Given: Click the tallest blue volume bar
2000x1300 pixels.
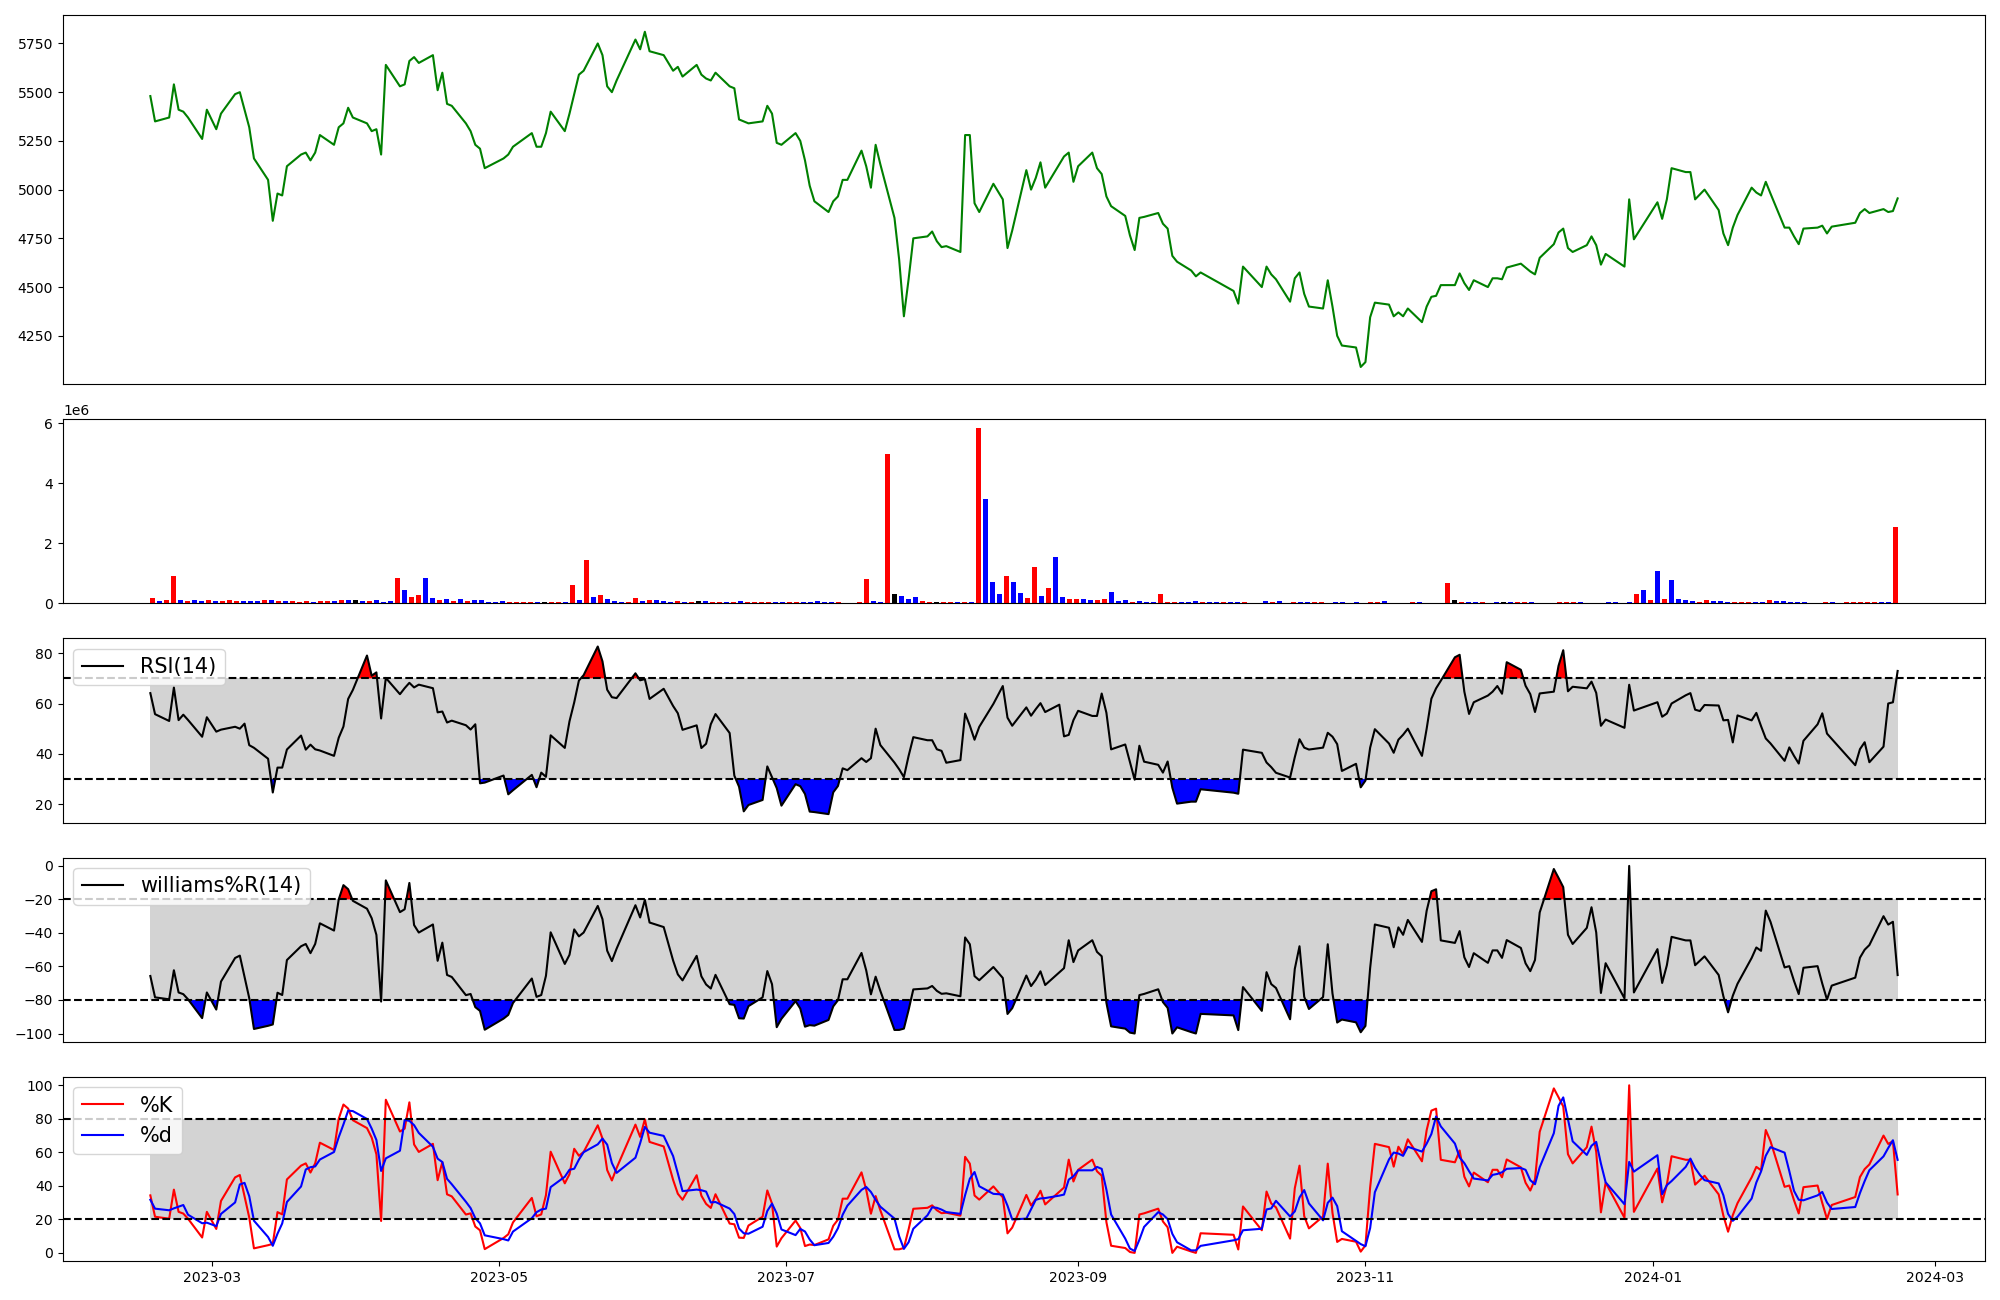Looking at the screenshot, I should [985, 550].
